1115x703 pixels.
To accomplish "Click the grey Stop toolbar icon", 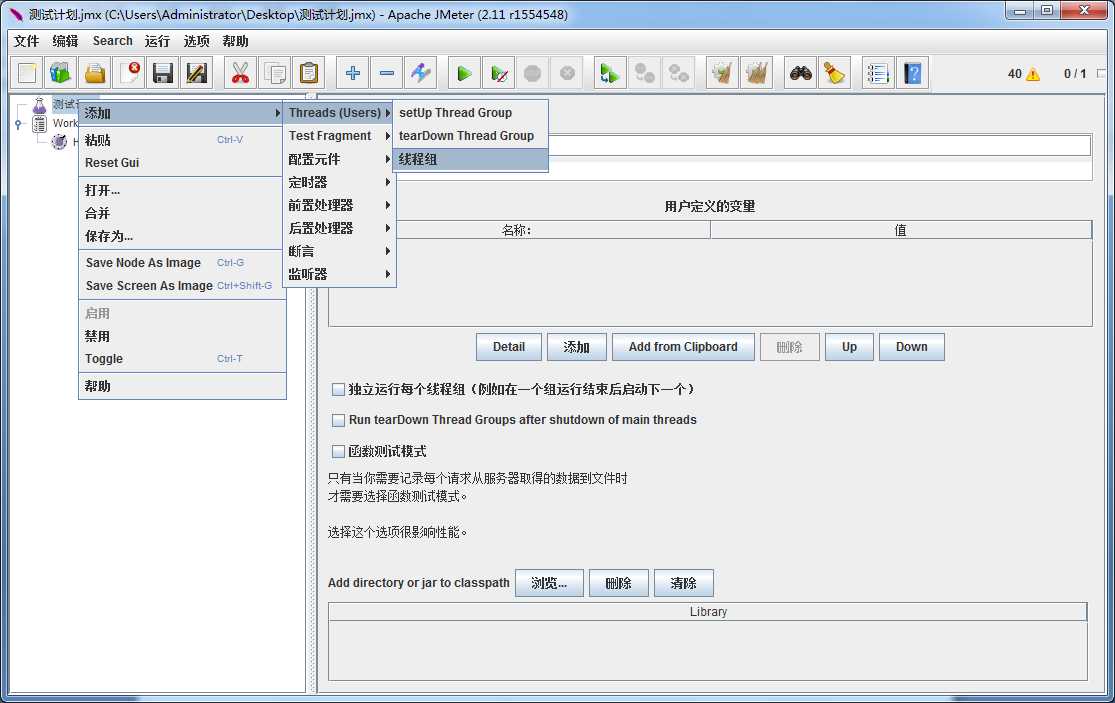I will click(x=533, y=73).
